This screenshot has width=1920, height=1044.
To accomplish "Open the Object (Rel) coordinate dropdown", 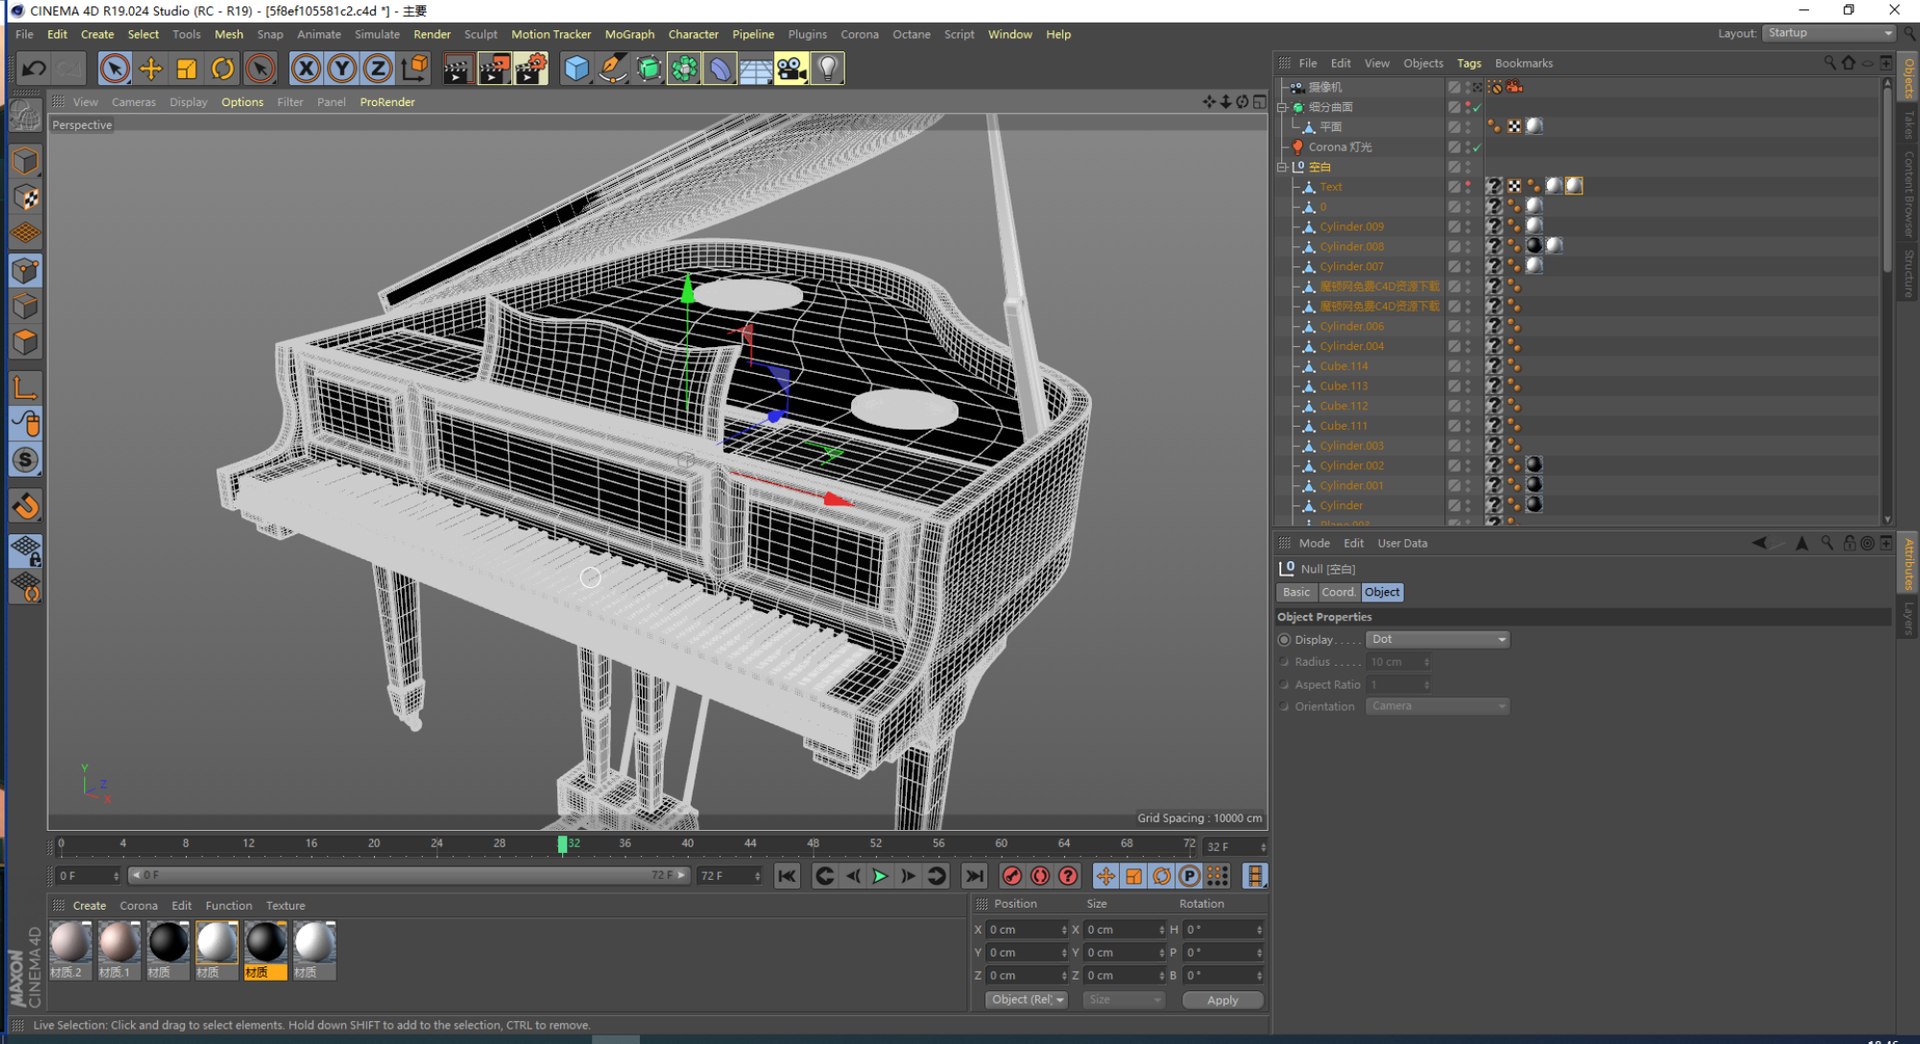I will point(1026,1000).
